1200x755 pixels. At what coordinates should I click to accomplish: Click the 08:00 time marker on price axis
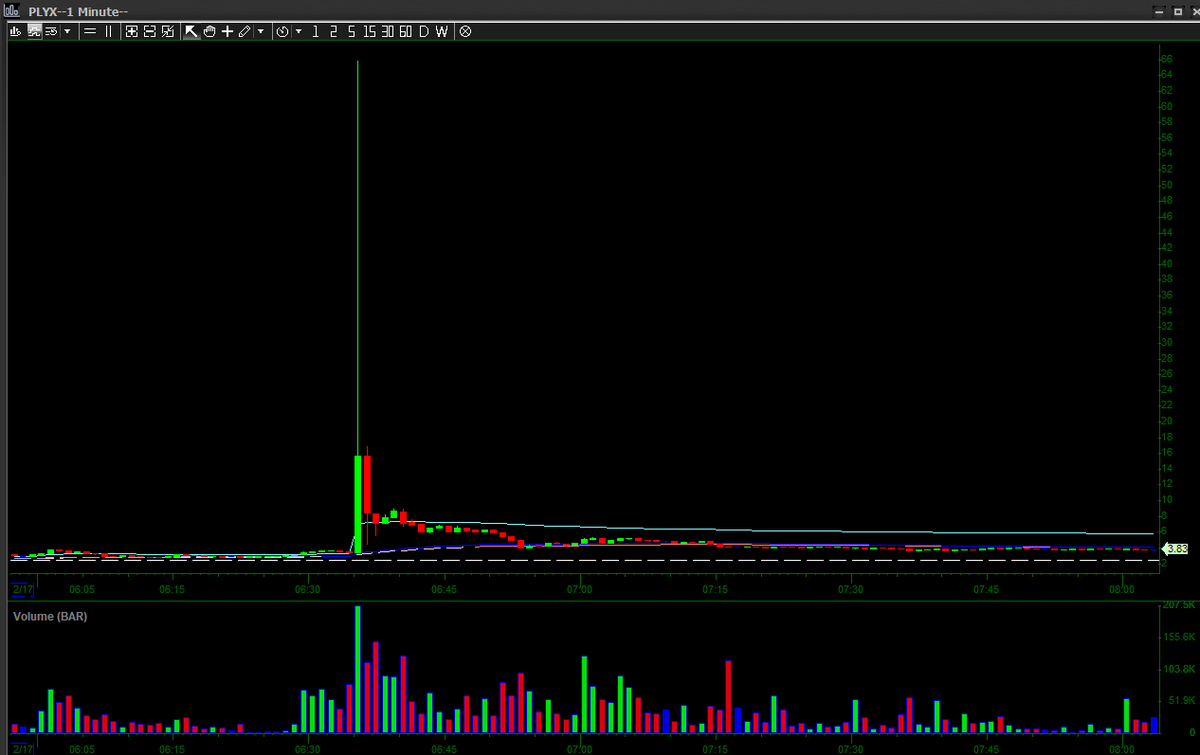[x=1122, y=590]
